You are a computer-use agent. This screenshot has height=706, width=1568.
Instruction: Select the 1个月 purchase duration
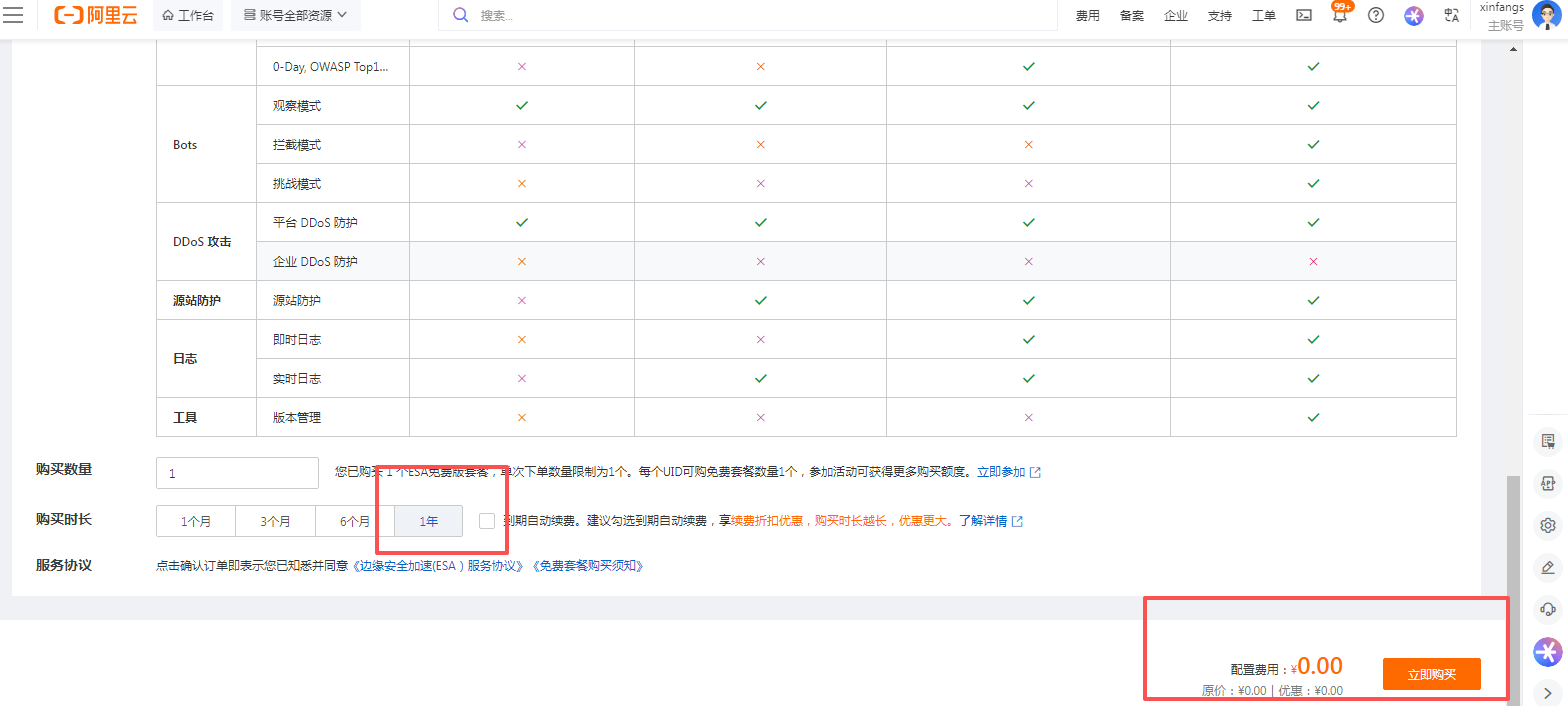click(x=196, y=521)
